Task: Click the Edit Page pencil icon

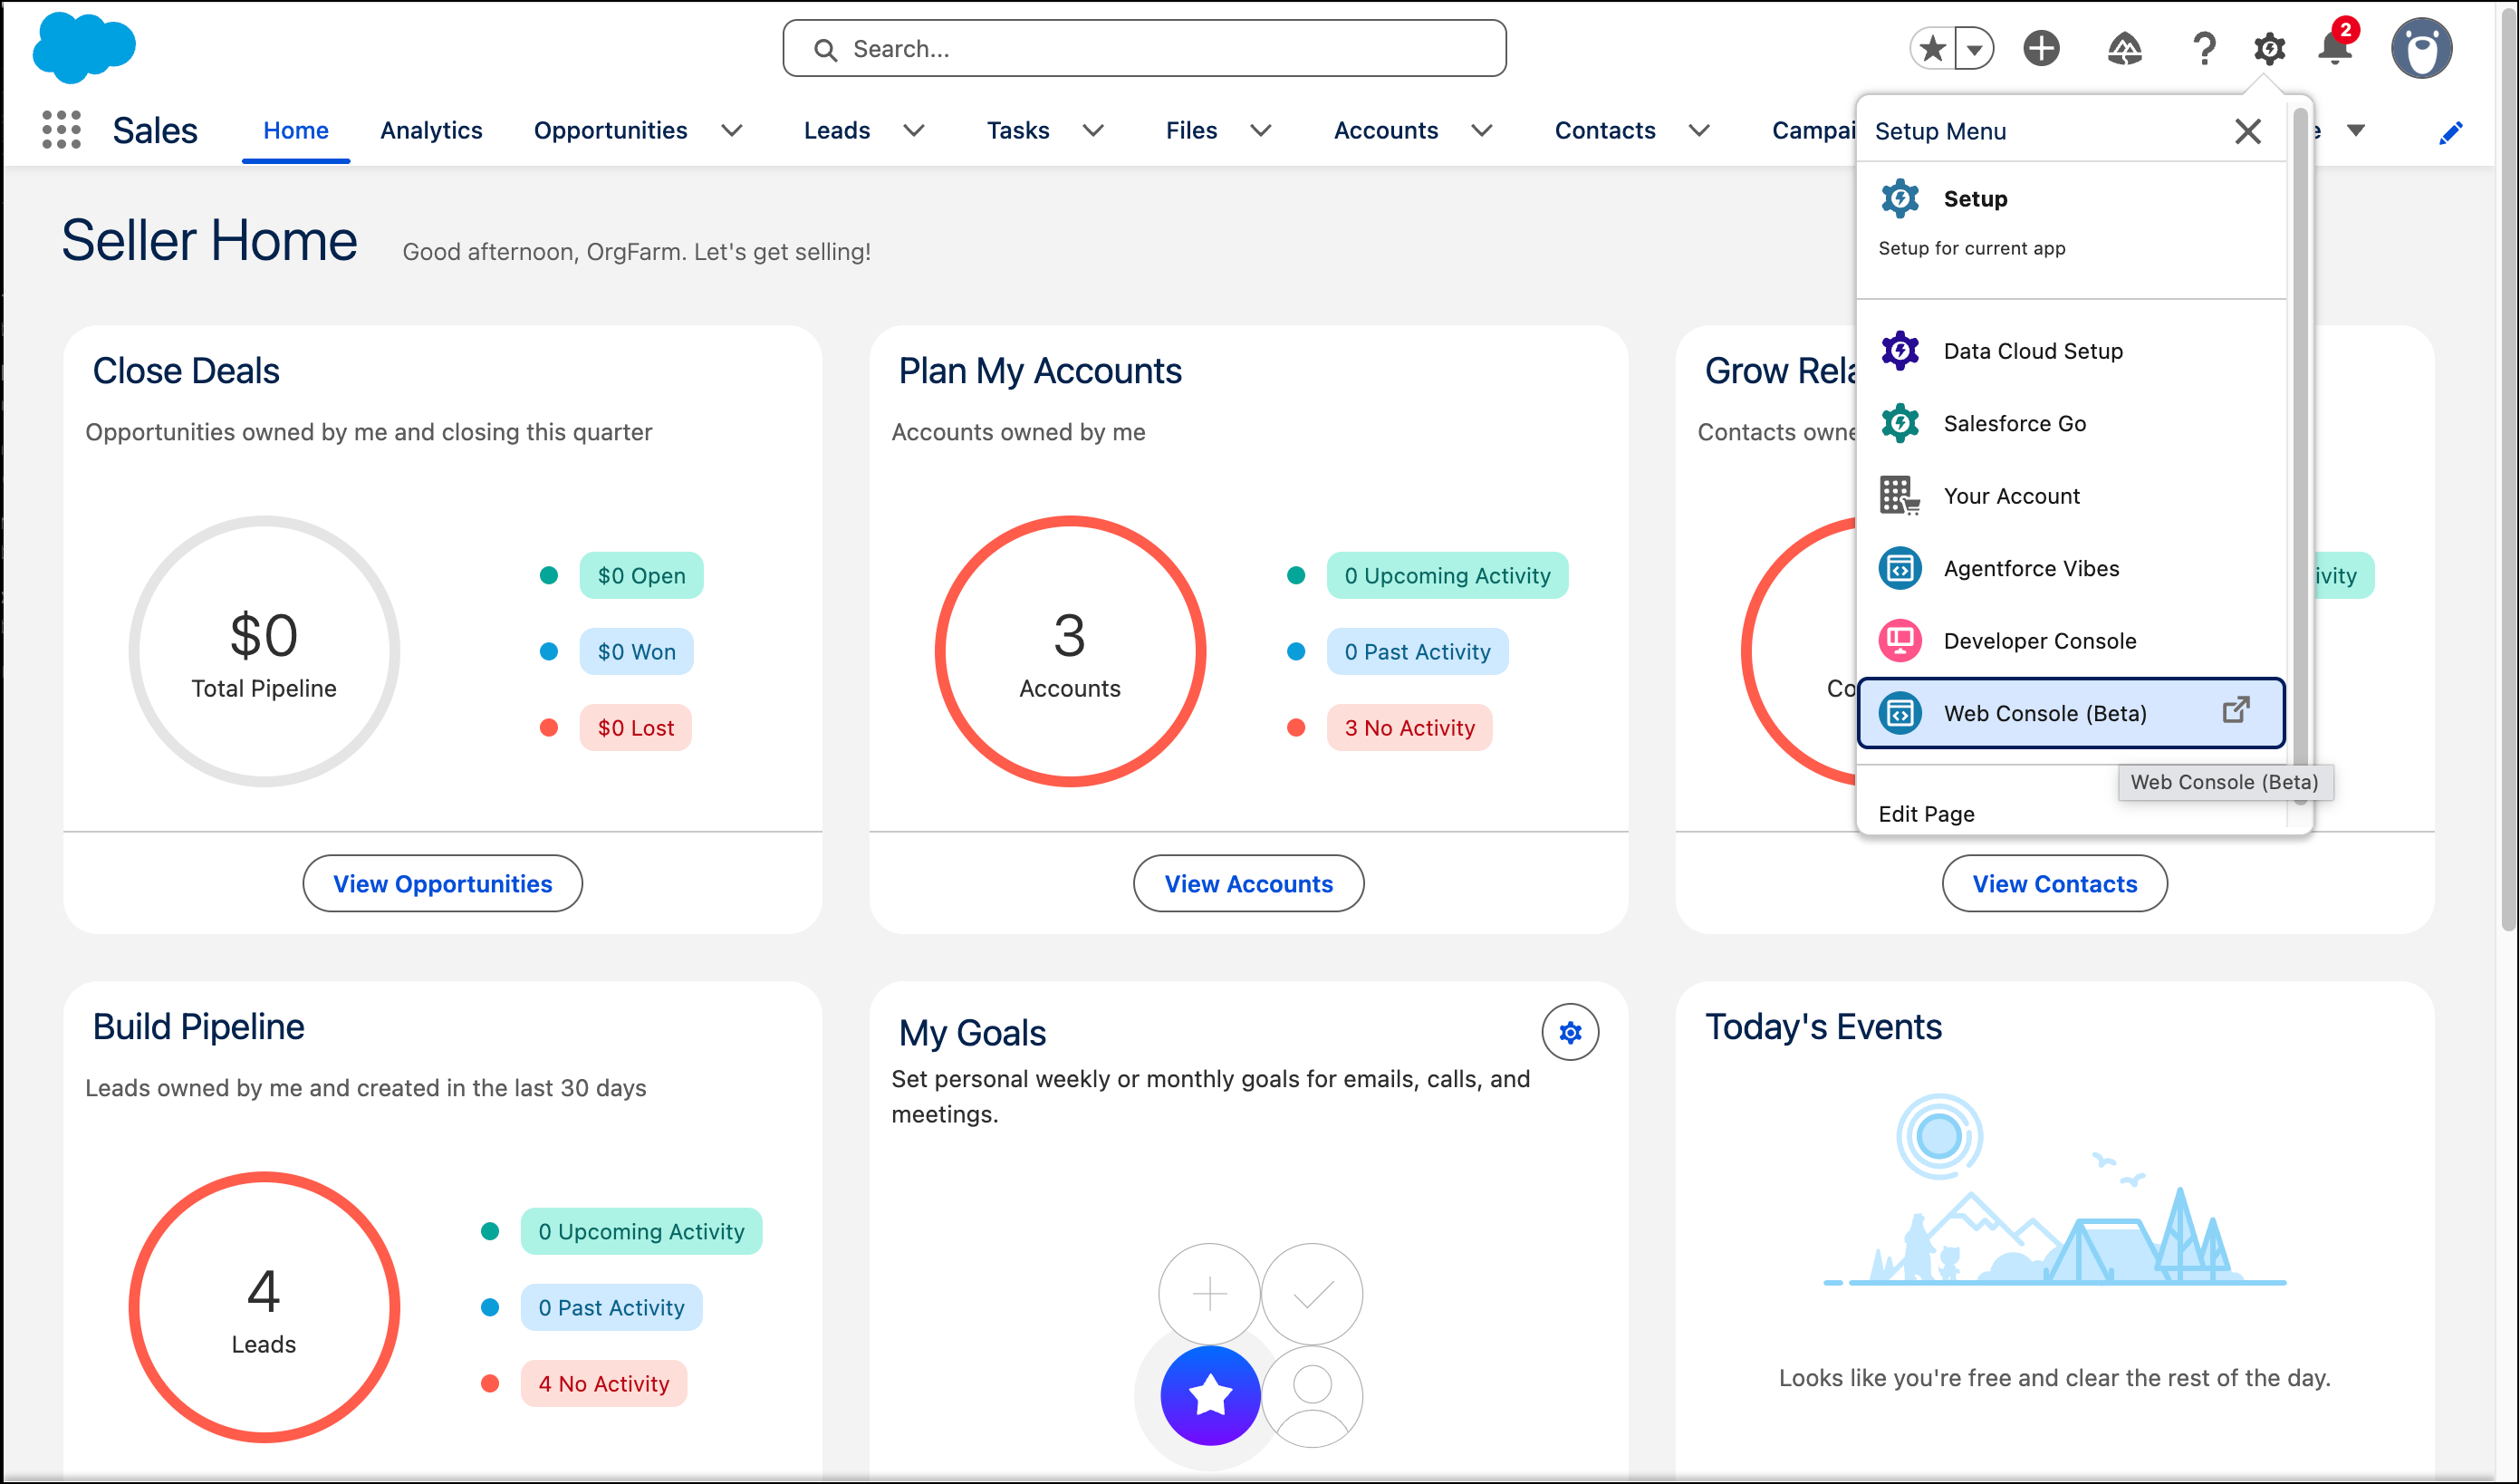Action: coord(2451,131)
